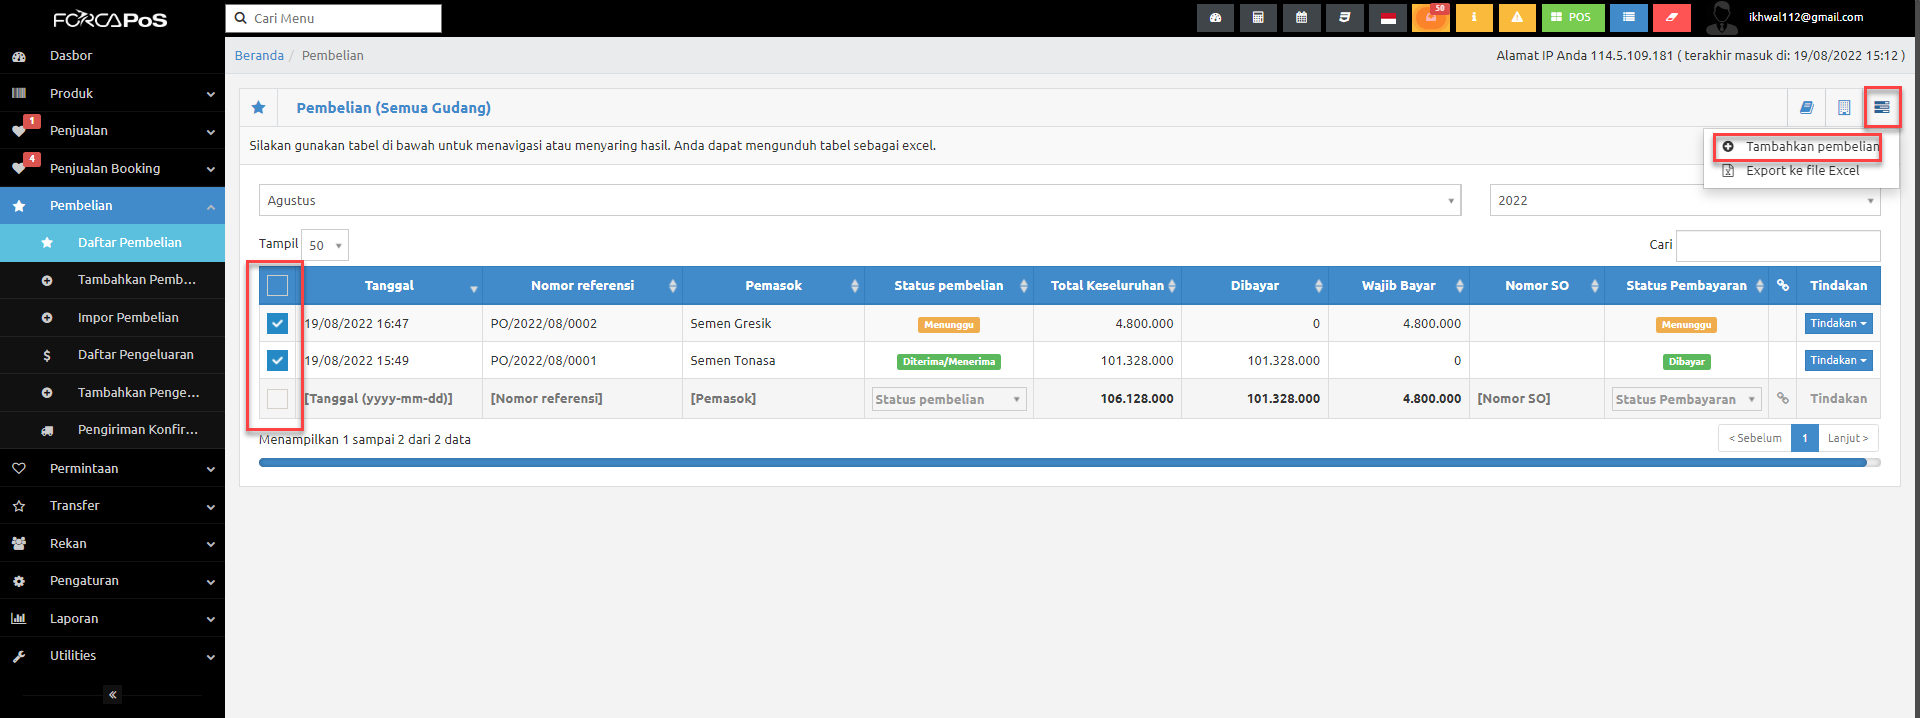Focus the Cari table search field
The height and width of the screenshot is (718, 1920).
pyautogui.click(x=1778, y=245)
